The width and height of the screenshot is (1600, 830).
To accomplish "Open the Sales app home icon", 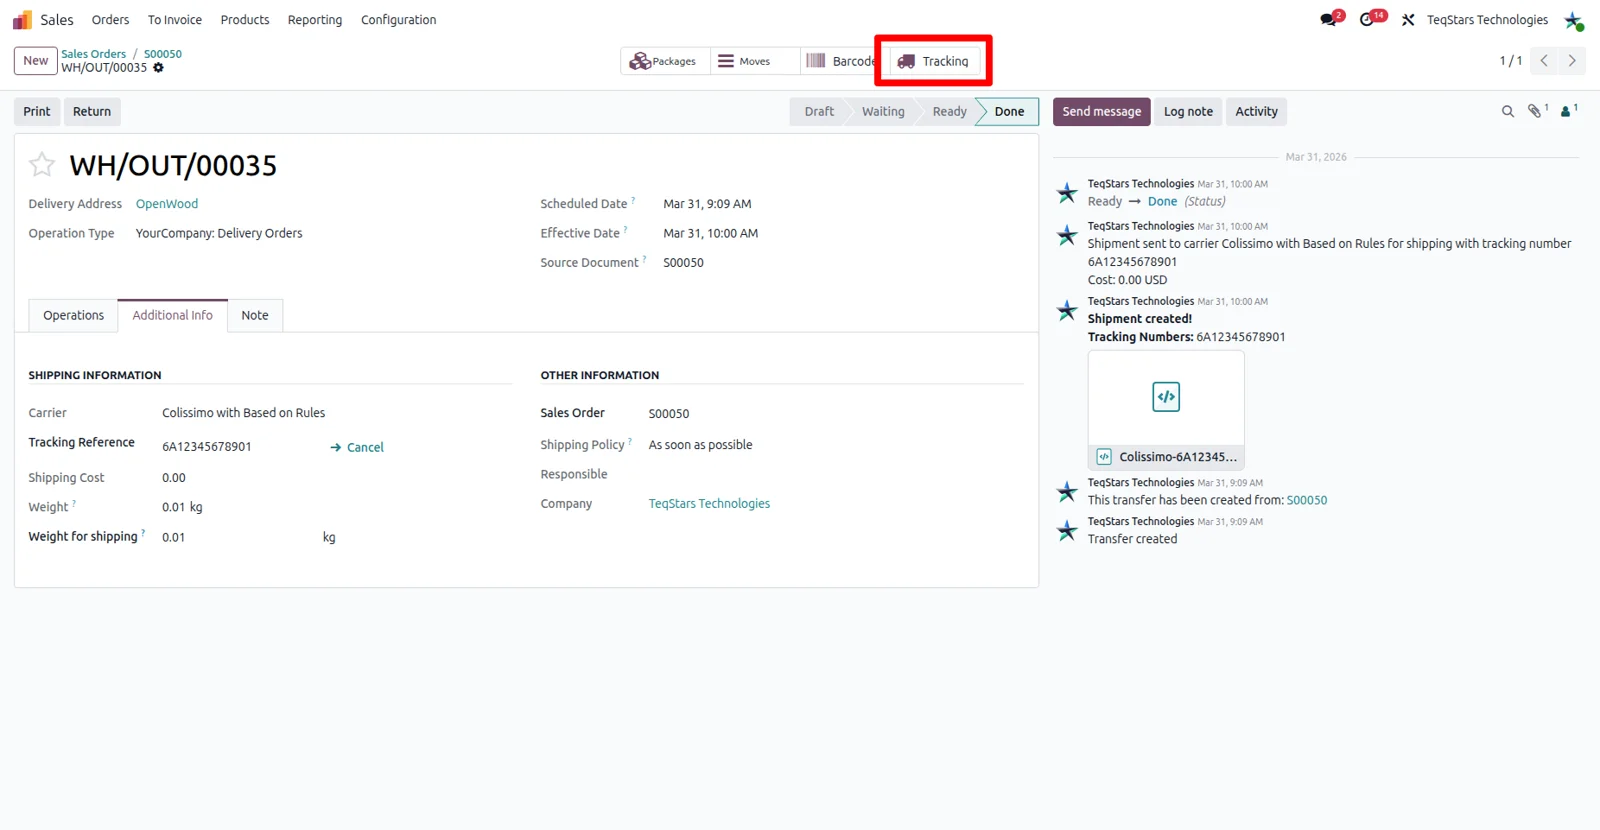I will point(22,20).
